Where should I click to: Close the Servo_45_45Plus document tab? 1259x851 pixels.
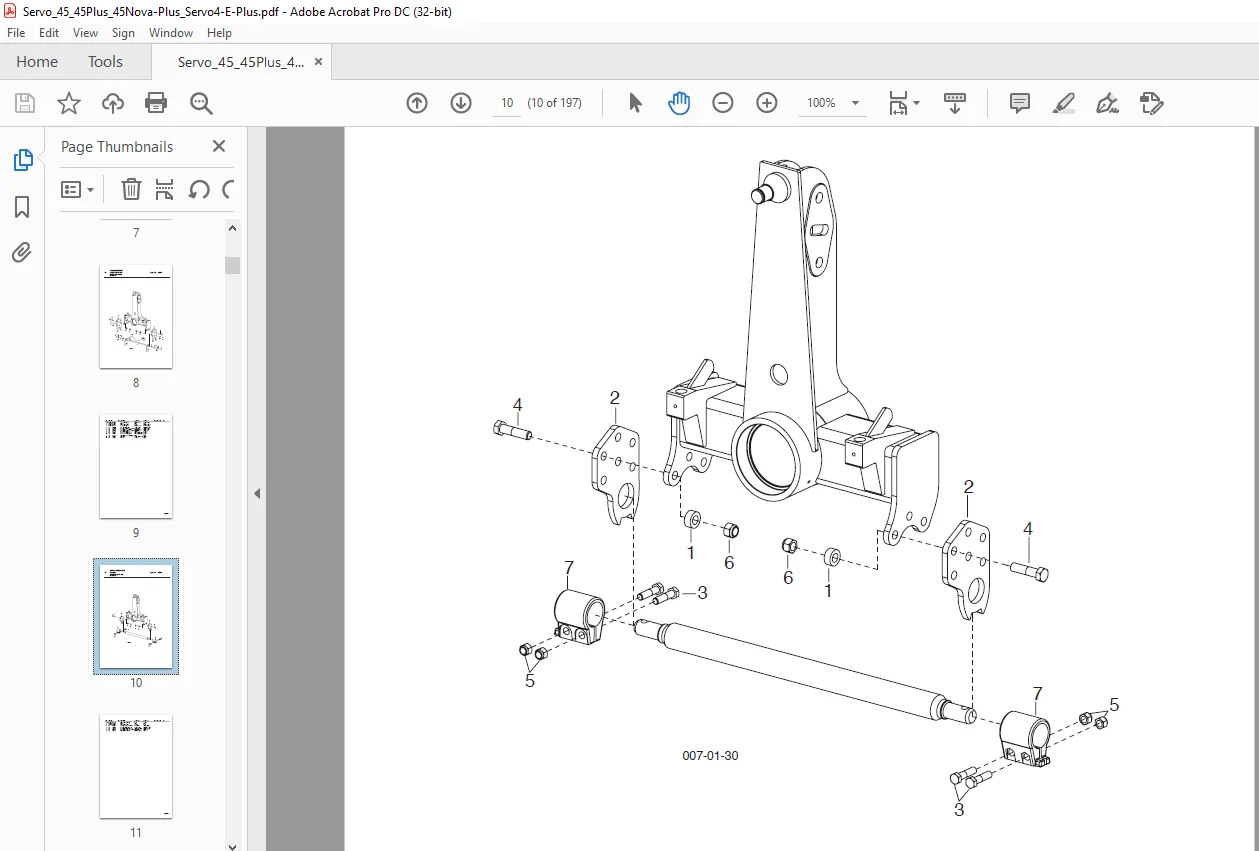pos(319,62)
